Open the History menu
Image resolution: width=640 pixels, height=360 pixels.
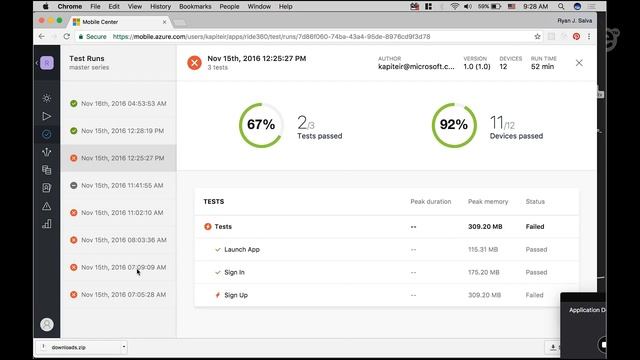click(160, 7)
